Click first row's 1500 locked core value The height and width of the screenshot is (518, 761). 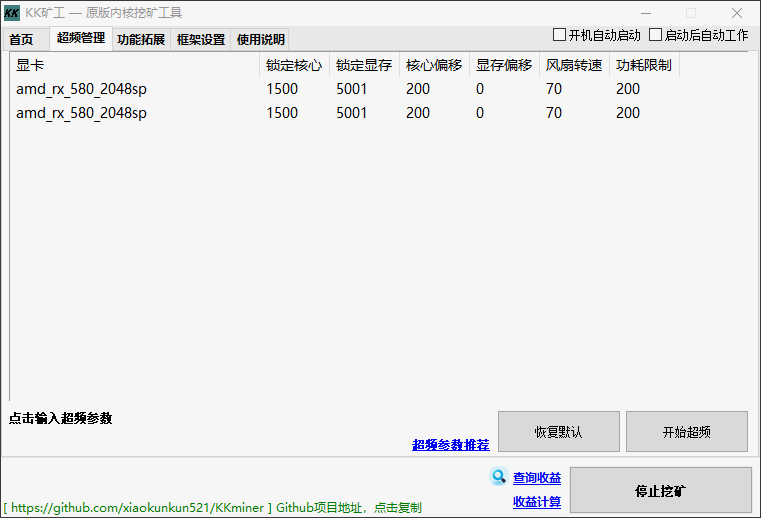click(282, 89)
